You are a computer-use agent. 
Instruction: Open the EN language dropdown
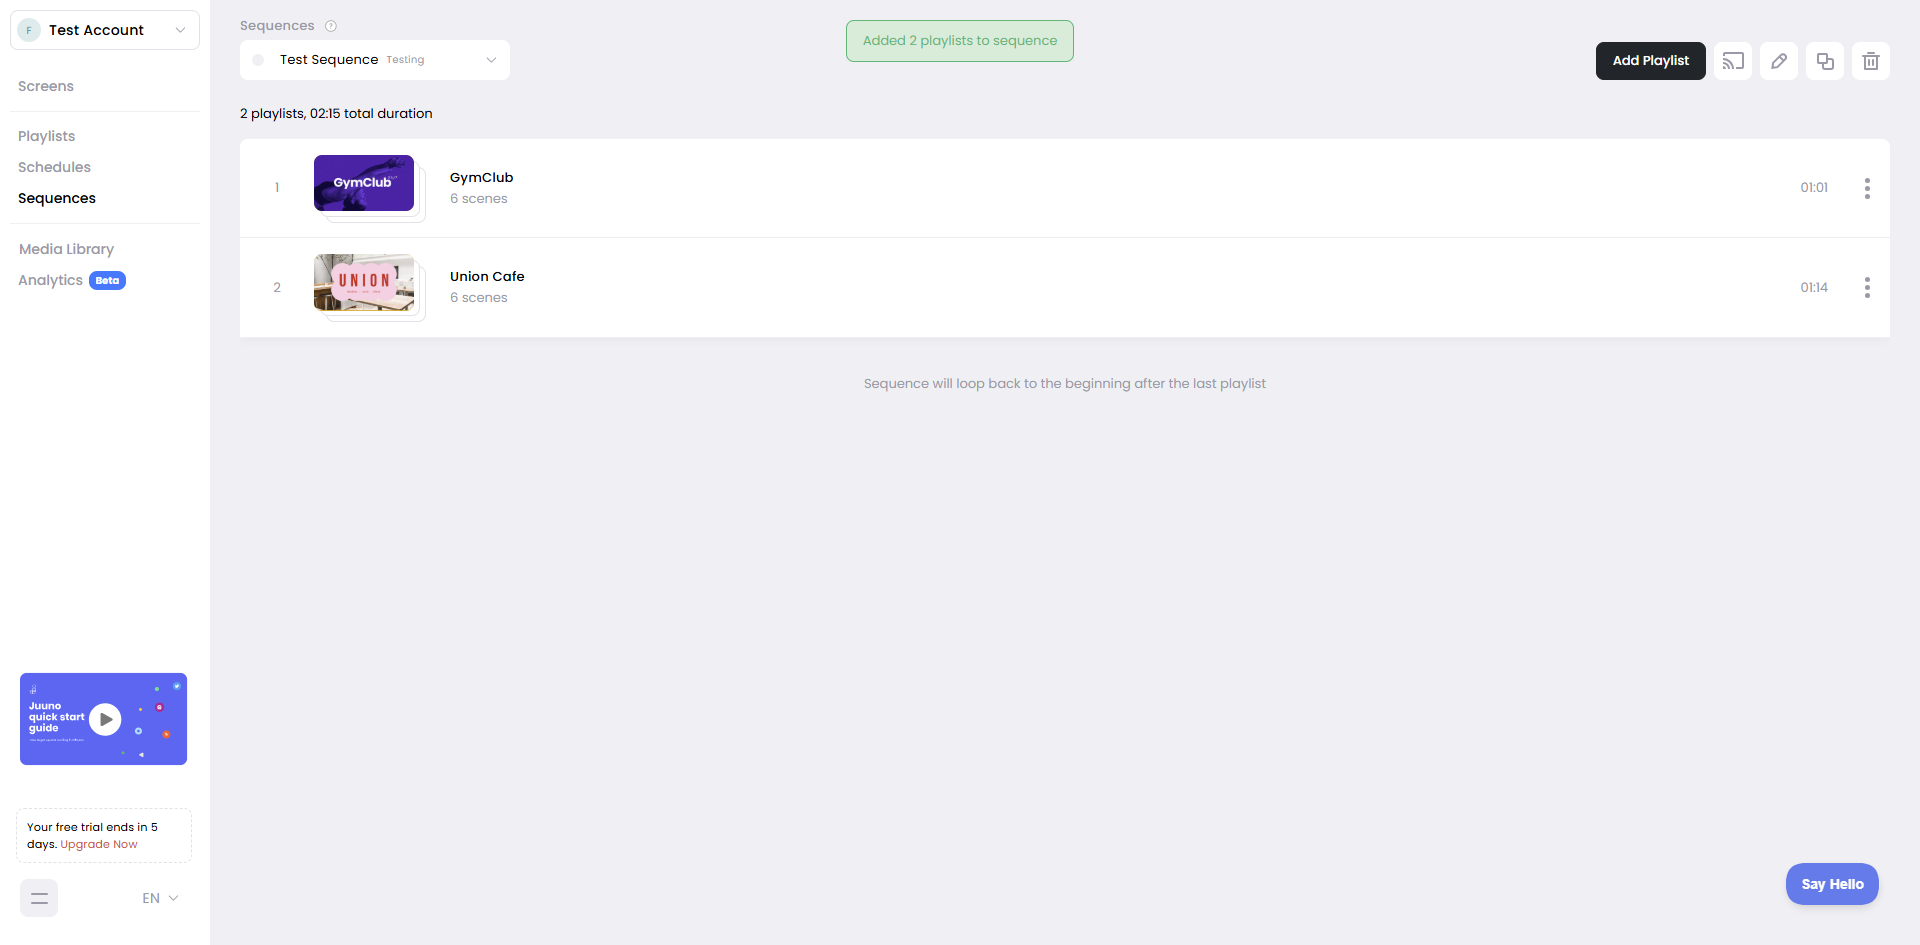pyautogui.click(x=160, y=898)
